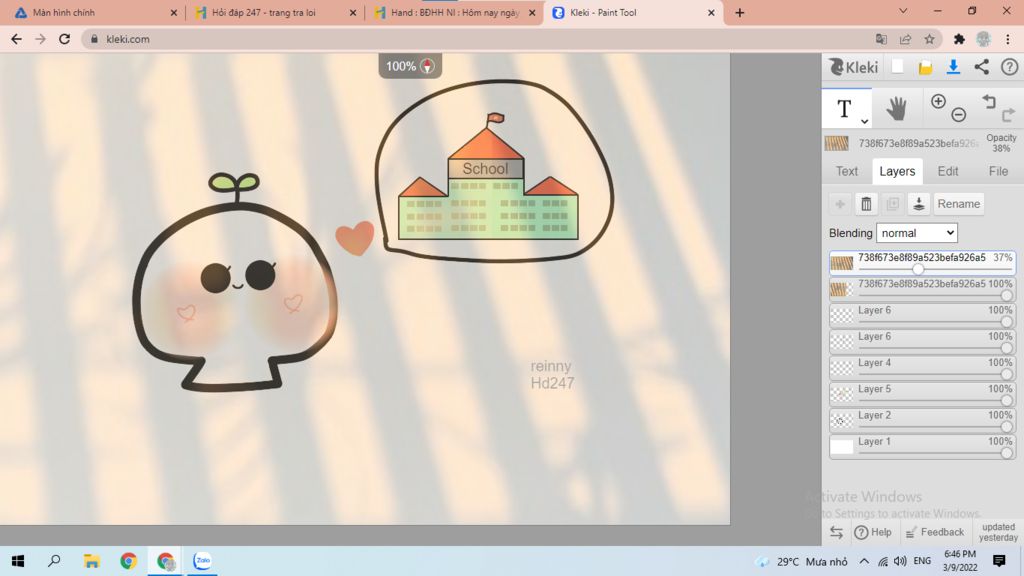Download the image with the blue arrow icon
Image resolution: width=1024 pixels, height=576 pixels.
click(x=953, y=67)
